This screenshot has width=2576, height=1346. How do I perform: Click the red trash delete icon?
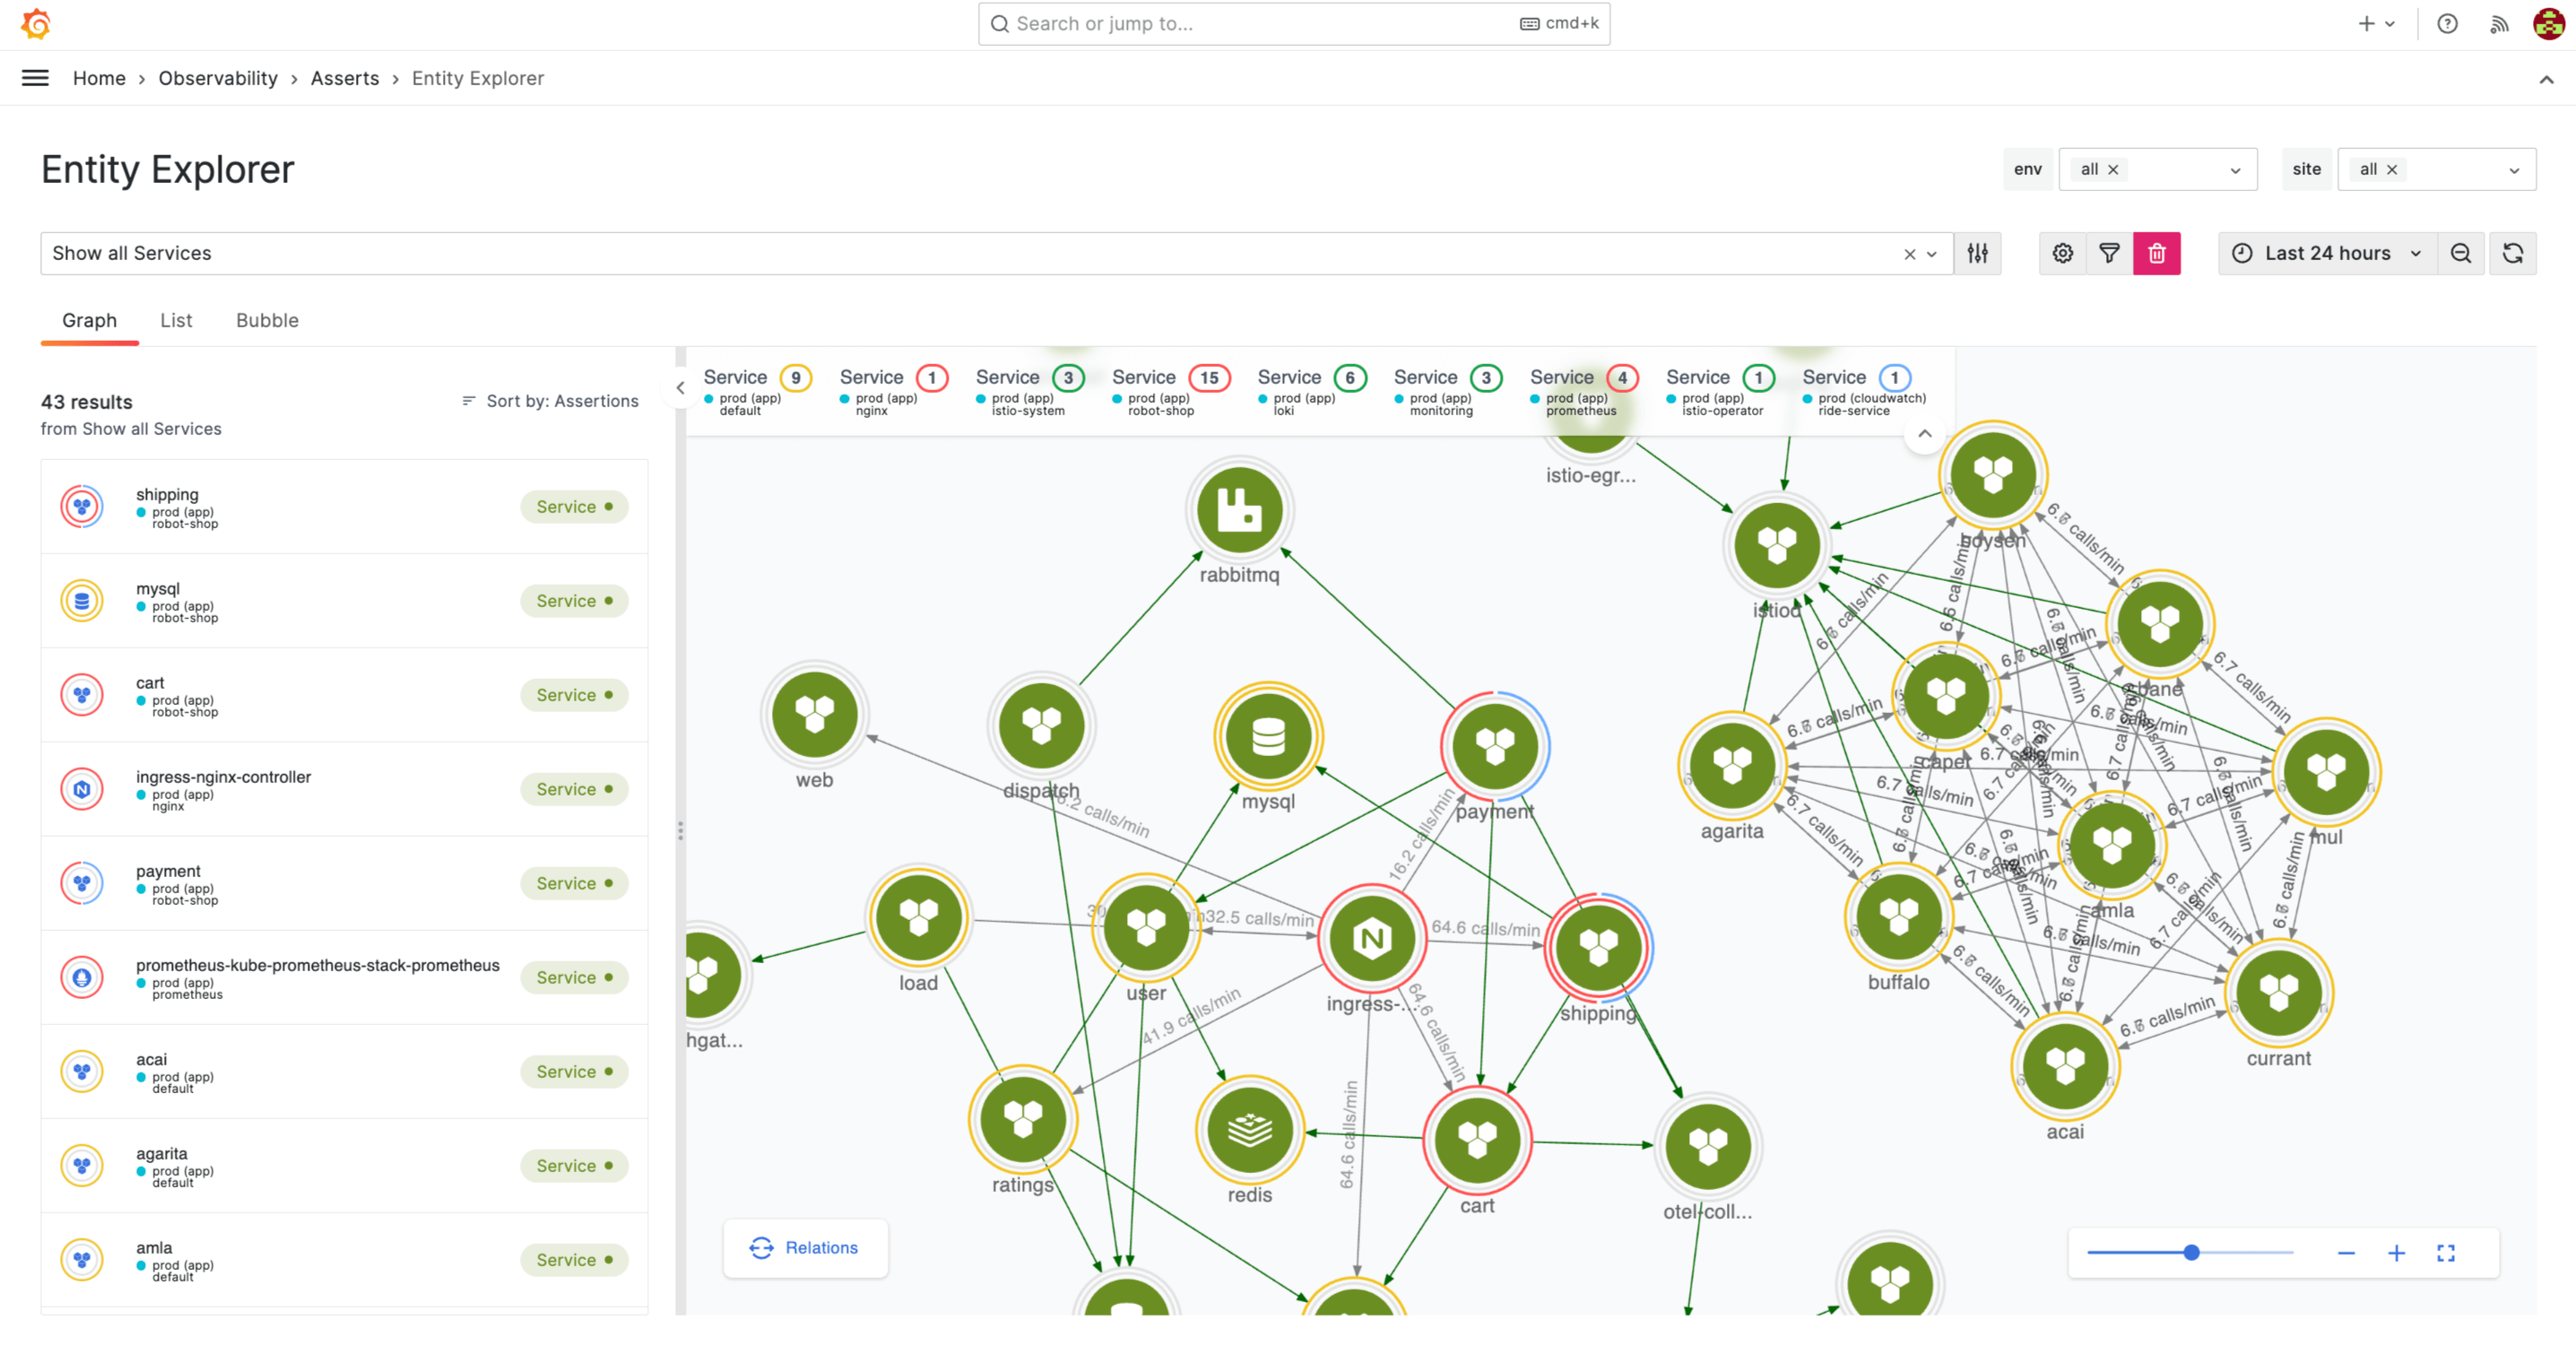pyautogui.click(x=2156, y=254)
